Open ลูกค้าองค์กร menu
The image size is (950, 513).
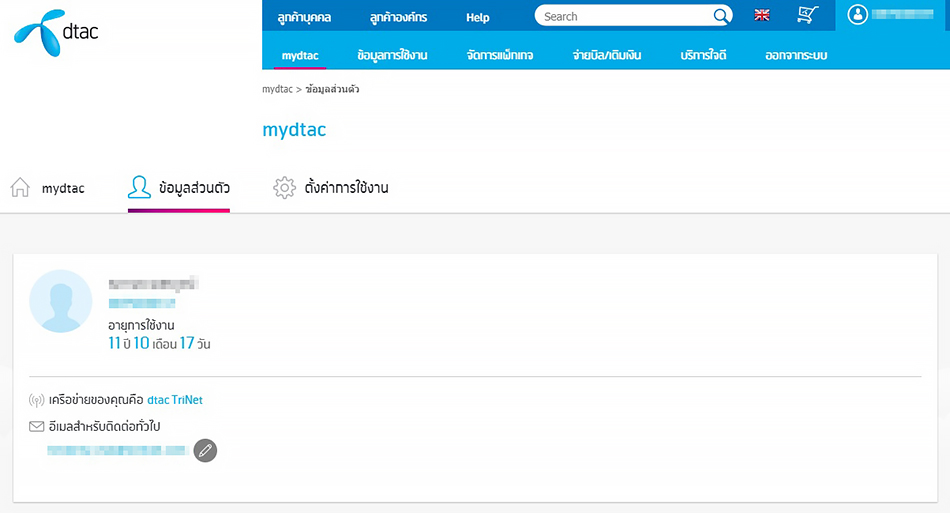pos(398,18)
